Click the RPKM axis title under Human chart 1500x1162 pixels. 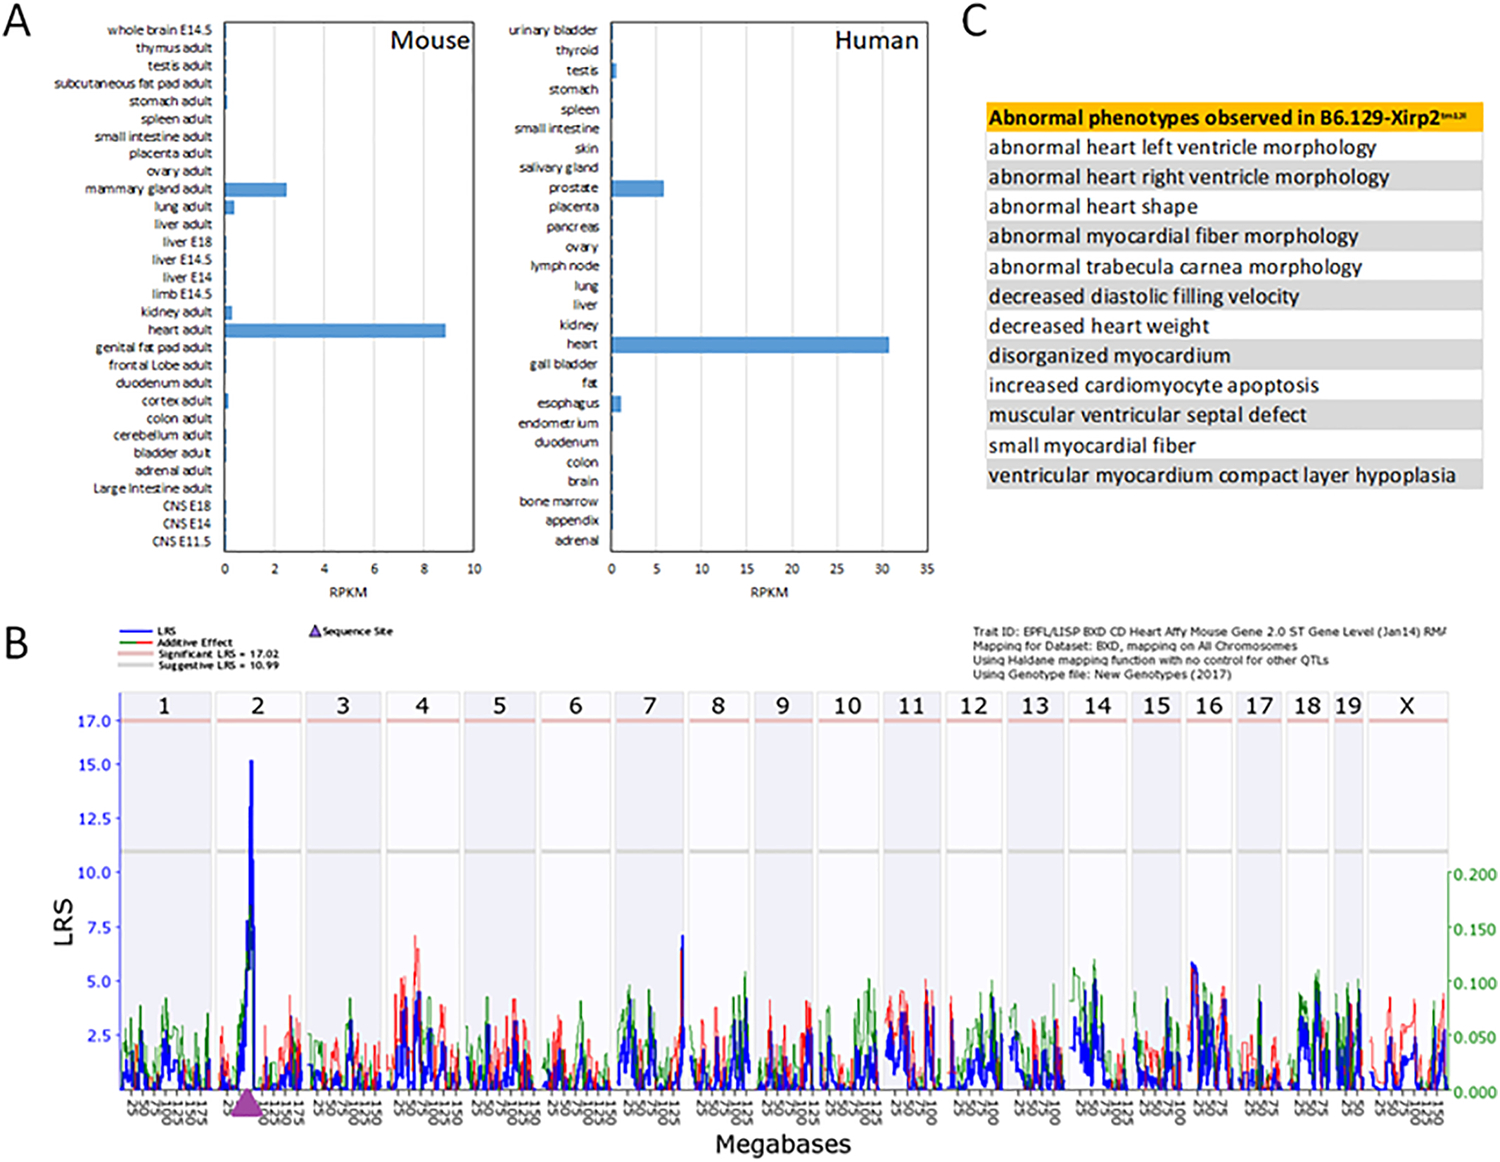769,592
